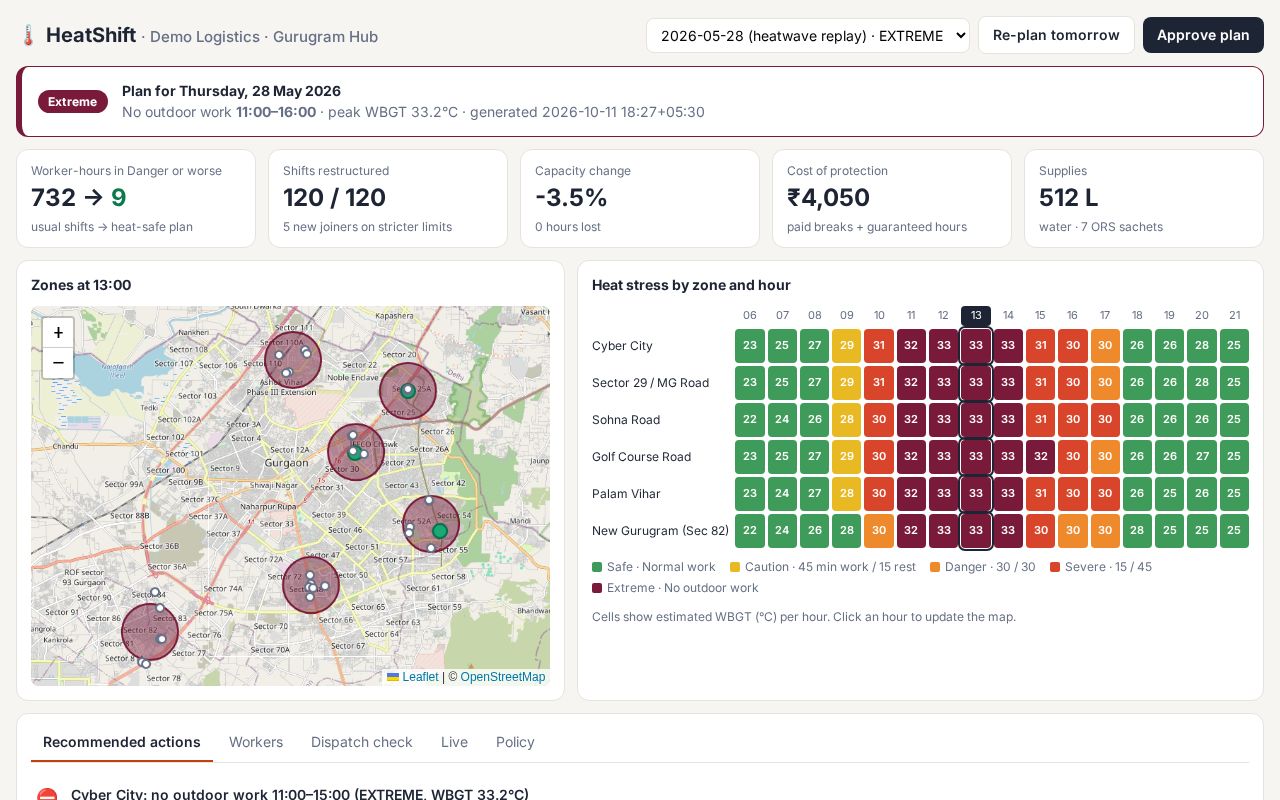
Task: Click the 'Zones at 13:00' heading
Action: point(81,285)
